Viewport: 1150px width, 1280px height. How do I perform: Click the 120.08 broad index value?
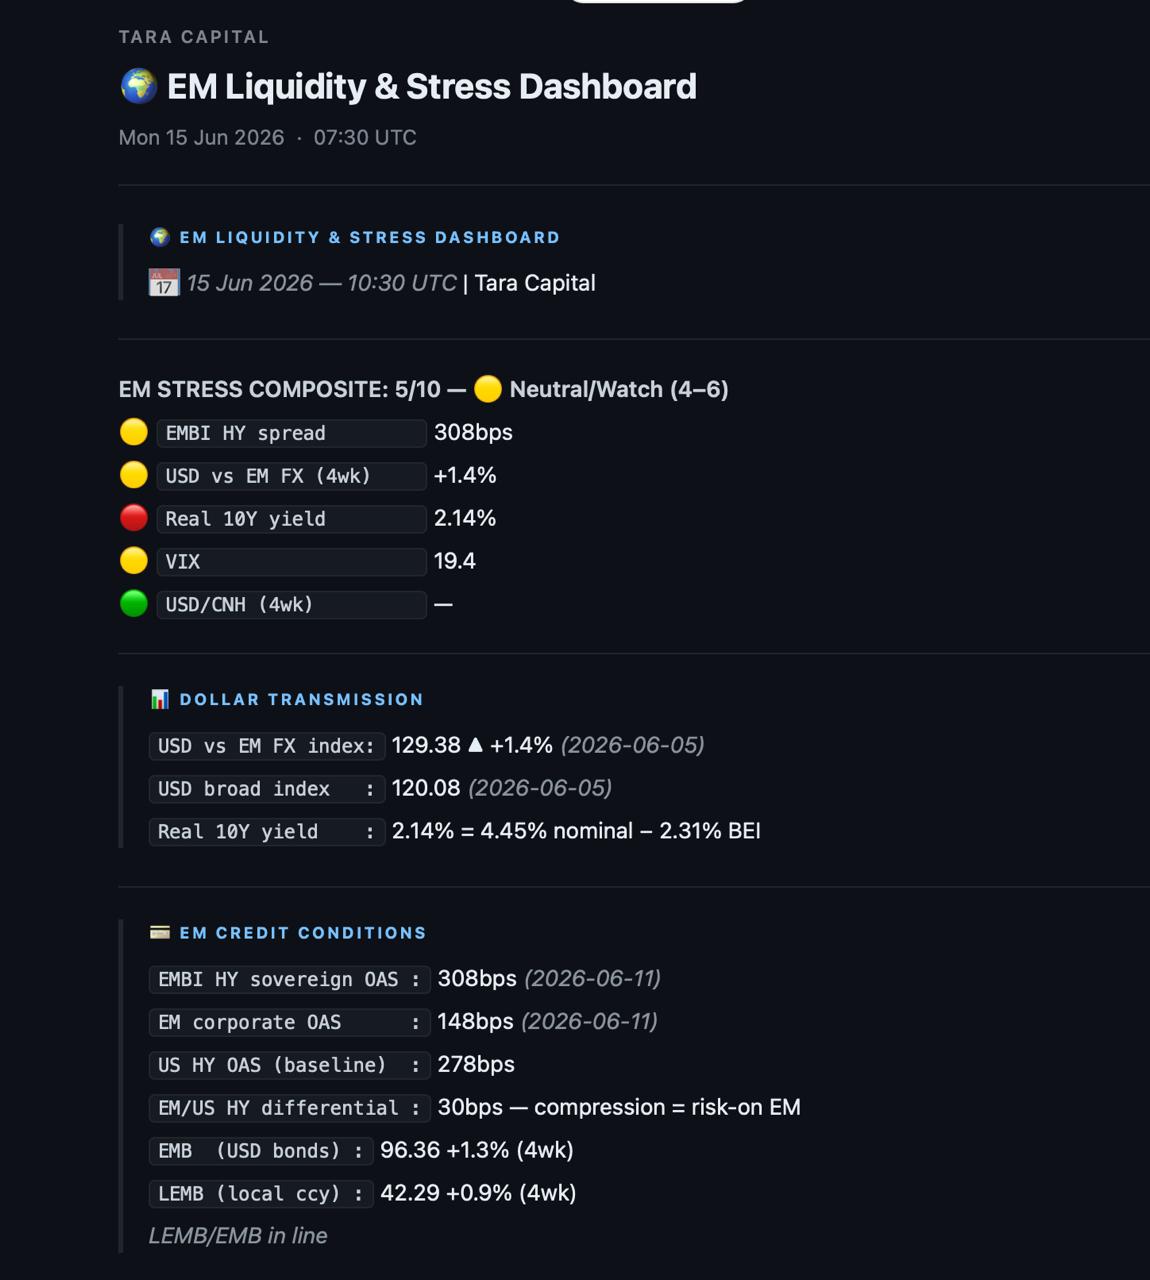click(x=426, y=788)
